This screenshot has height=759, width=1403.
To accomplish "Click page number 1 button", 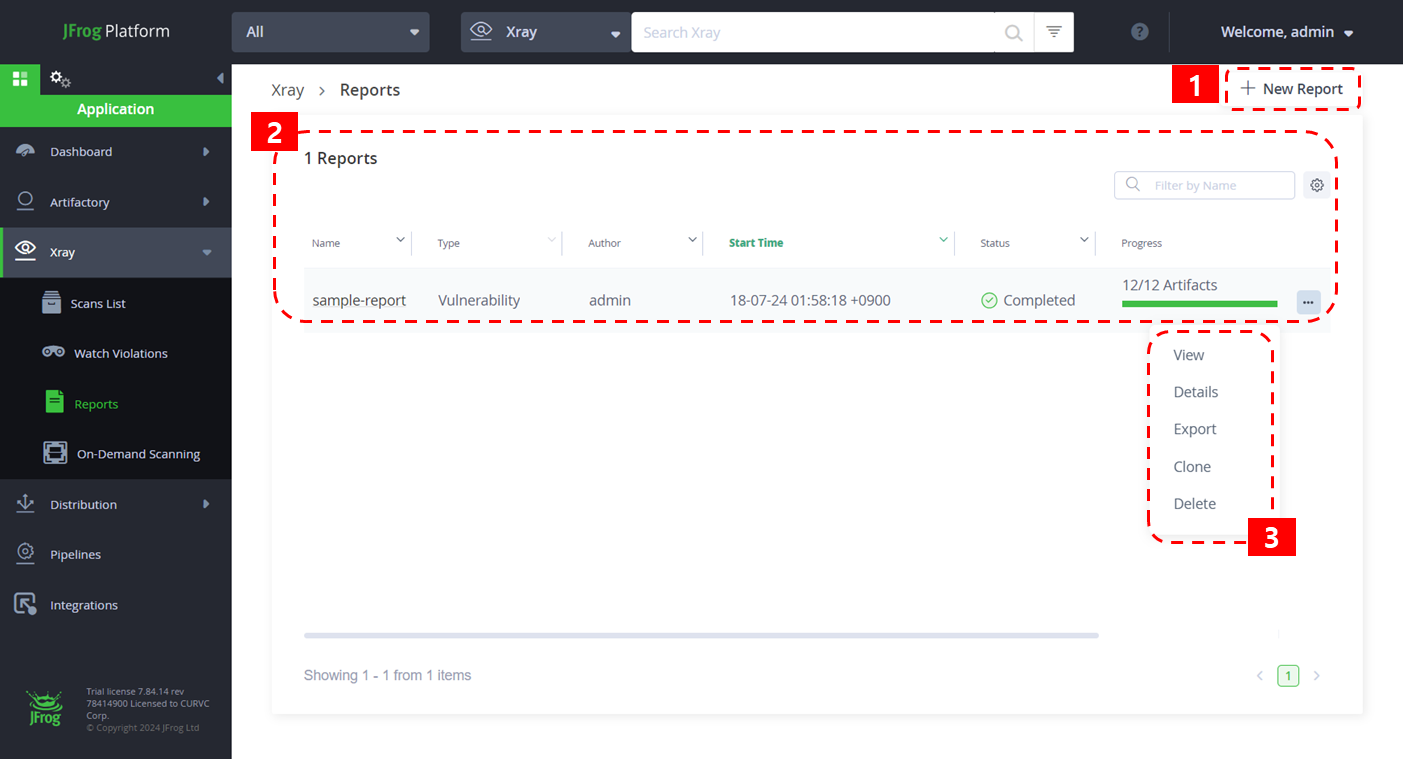I will (1288, 676).
